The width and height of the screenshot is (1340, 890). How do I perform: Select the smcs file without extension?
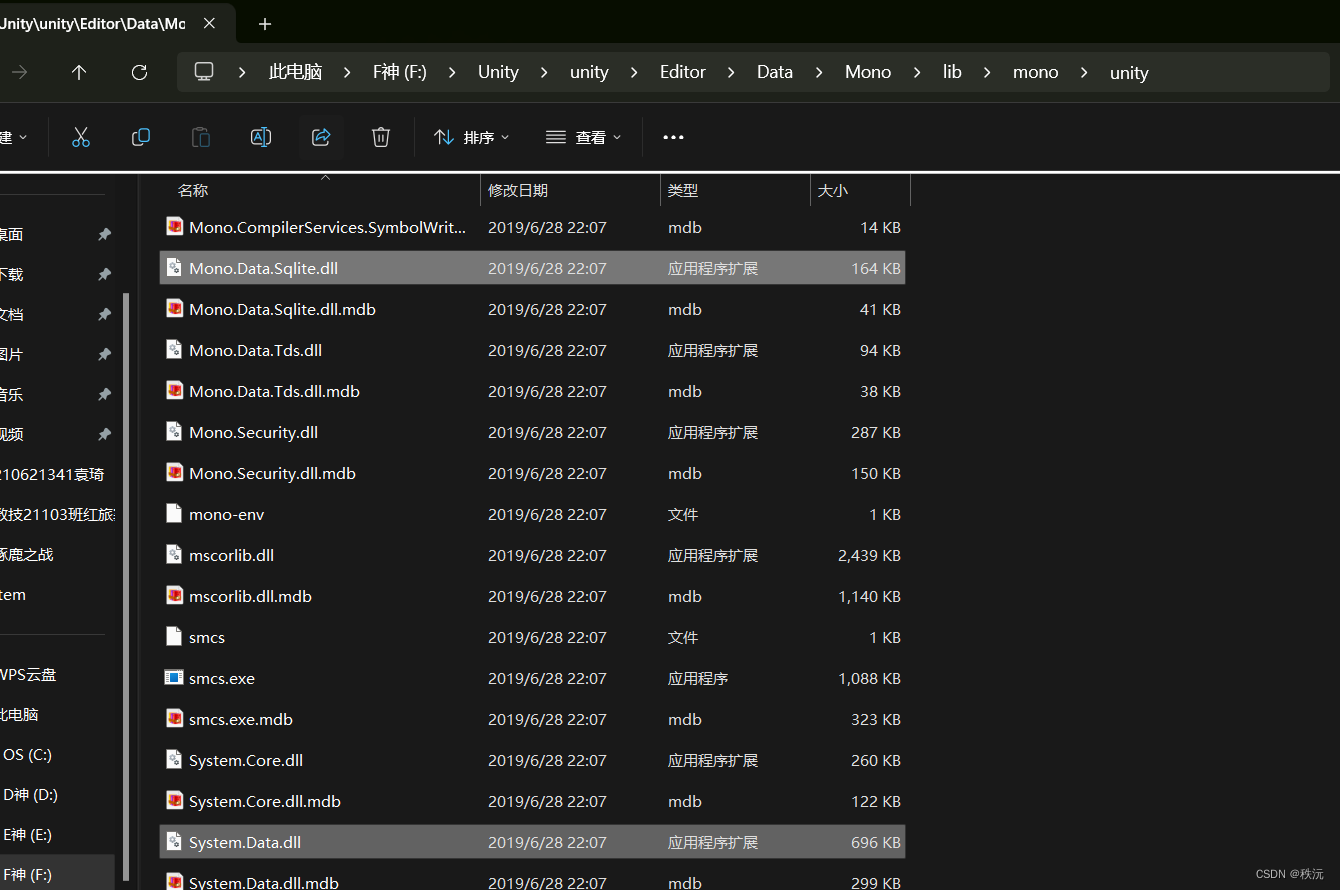click(x=532, y=637)
